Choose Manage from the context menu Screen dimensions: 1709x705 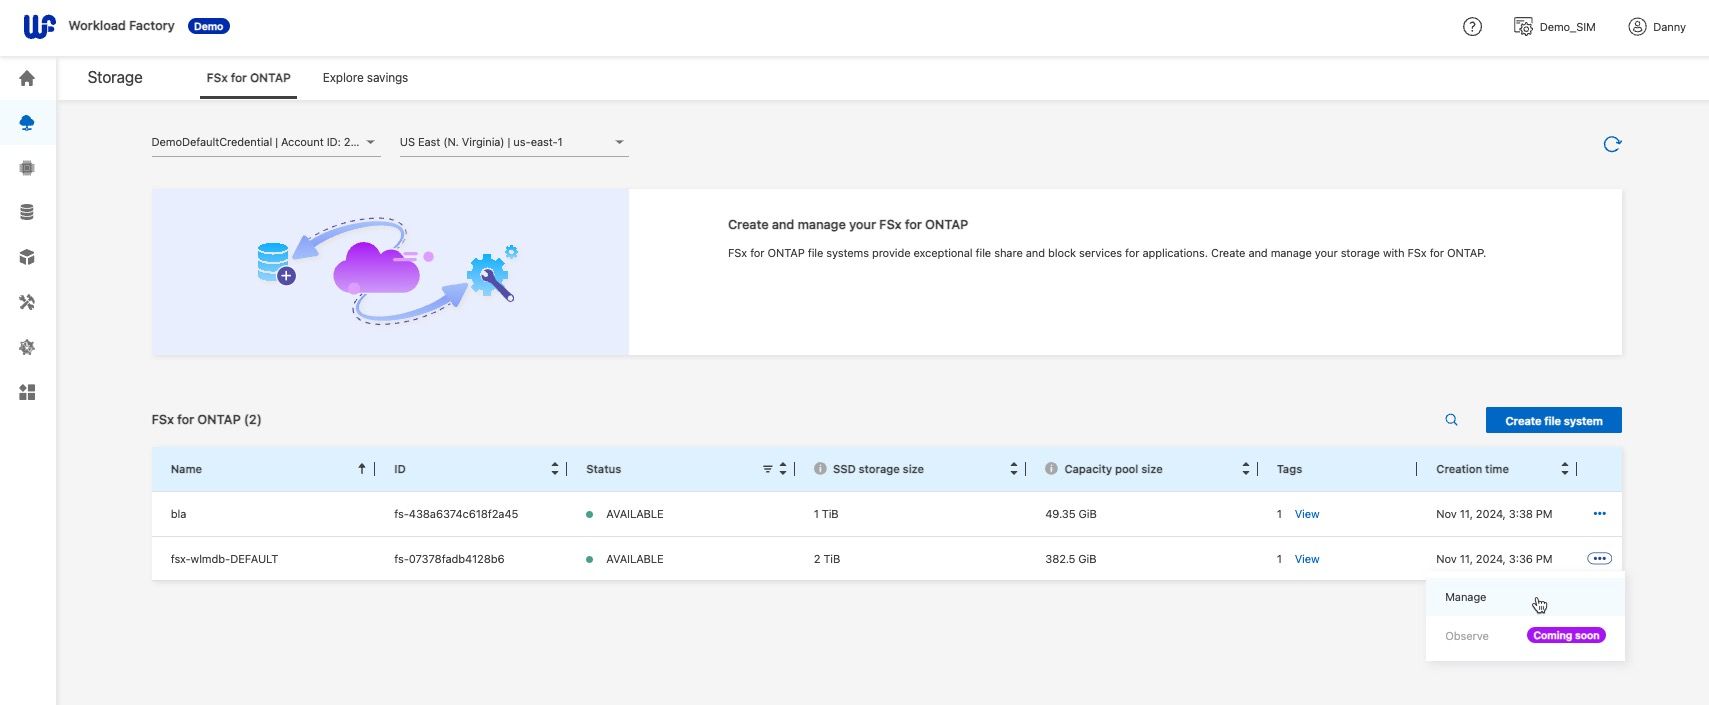tap(1465, 597)
